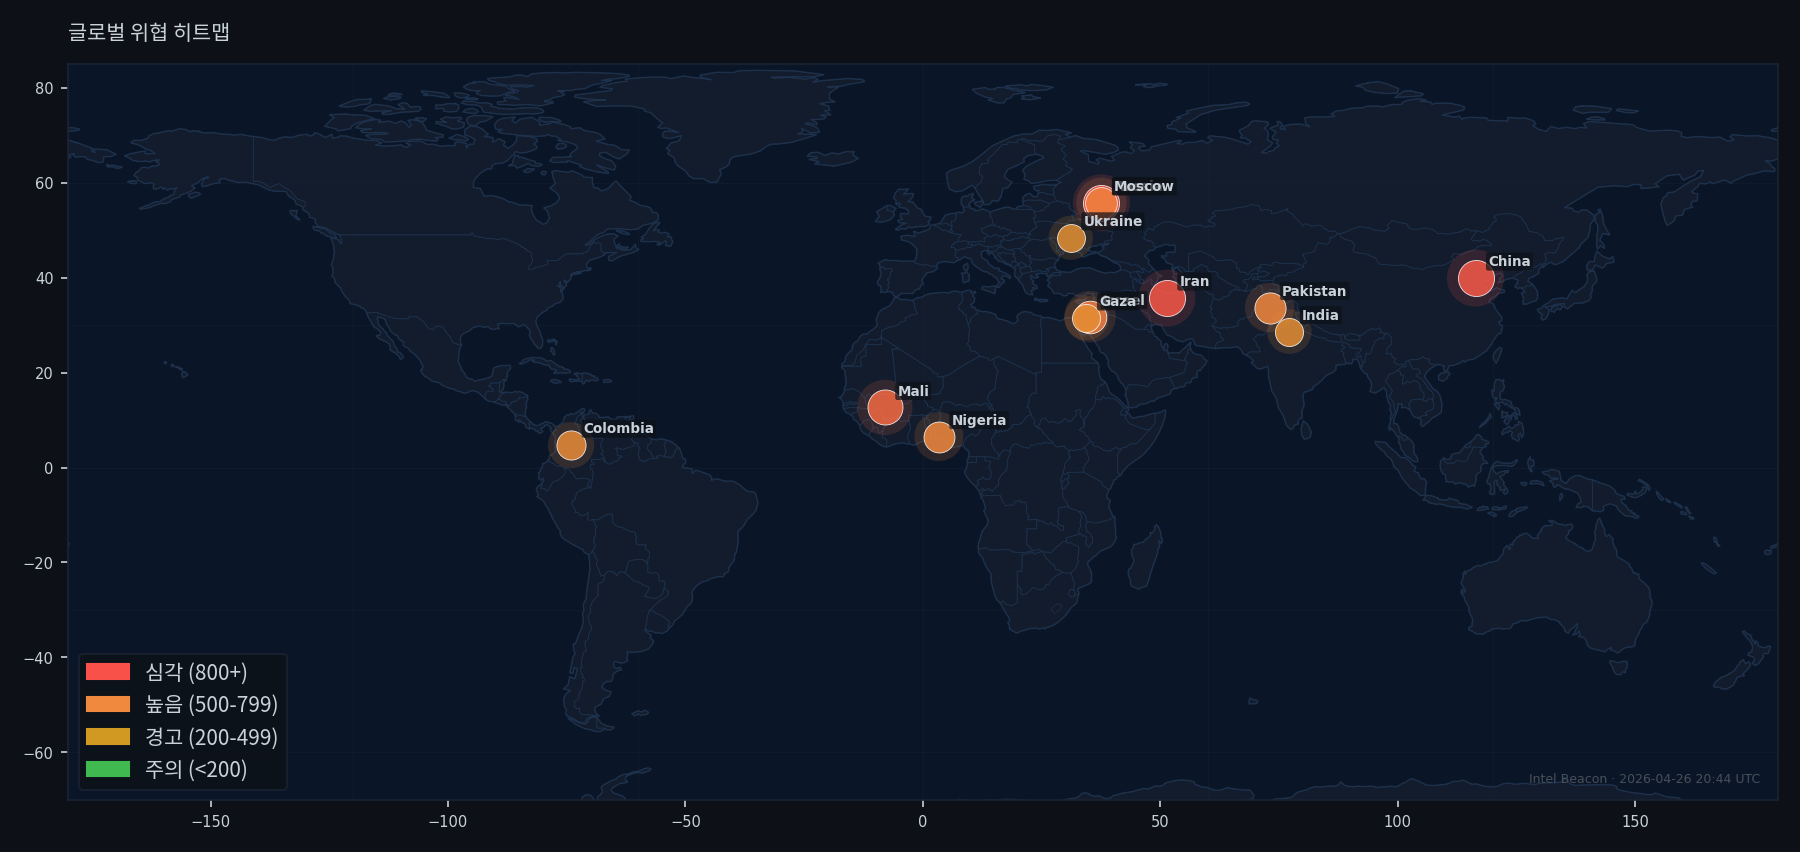Select the Ukraine threat circle
This screenshot has width=1800, height=852.
(1071, 238)
